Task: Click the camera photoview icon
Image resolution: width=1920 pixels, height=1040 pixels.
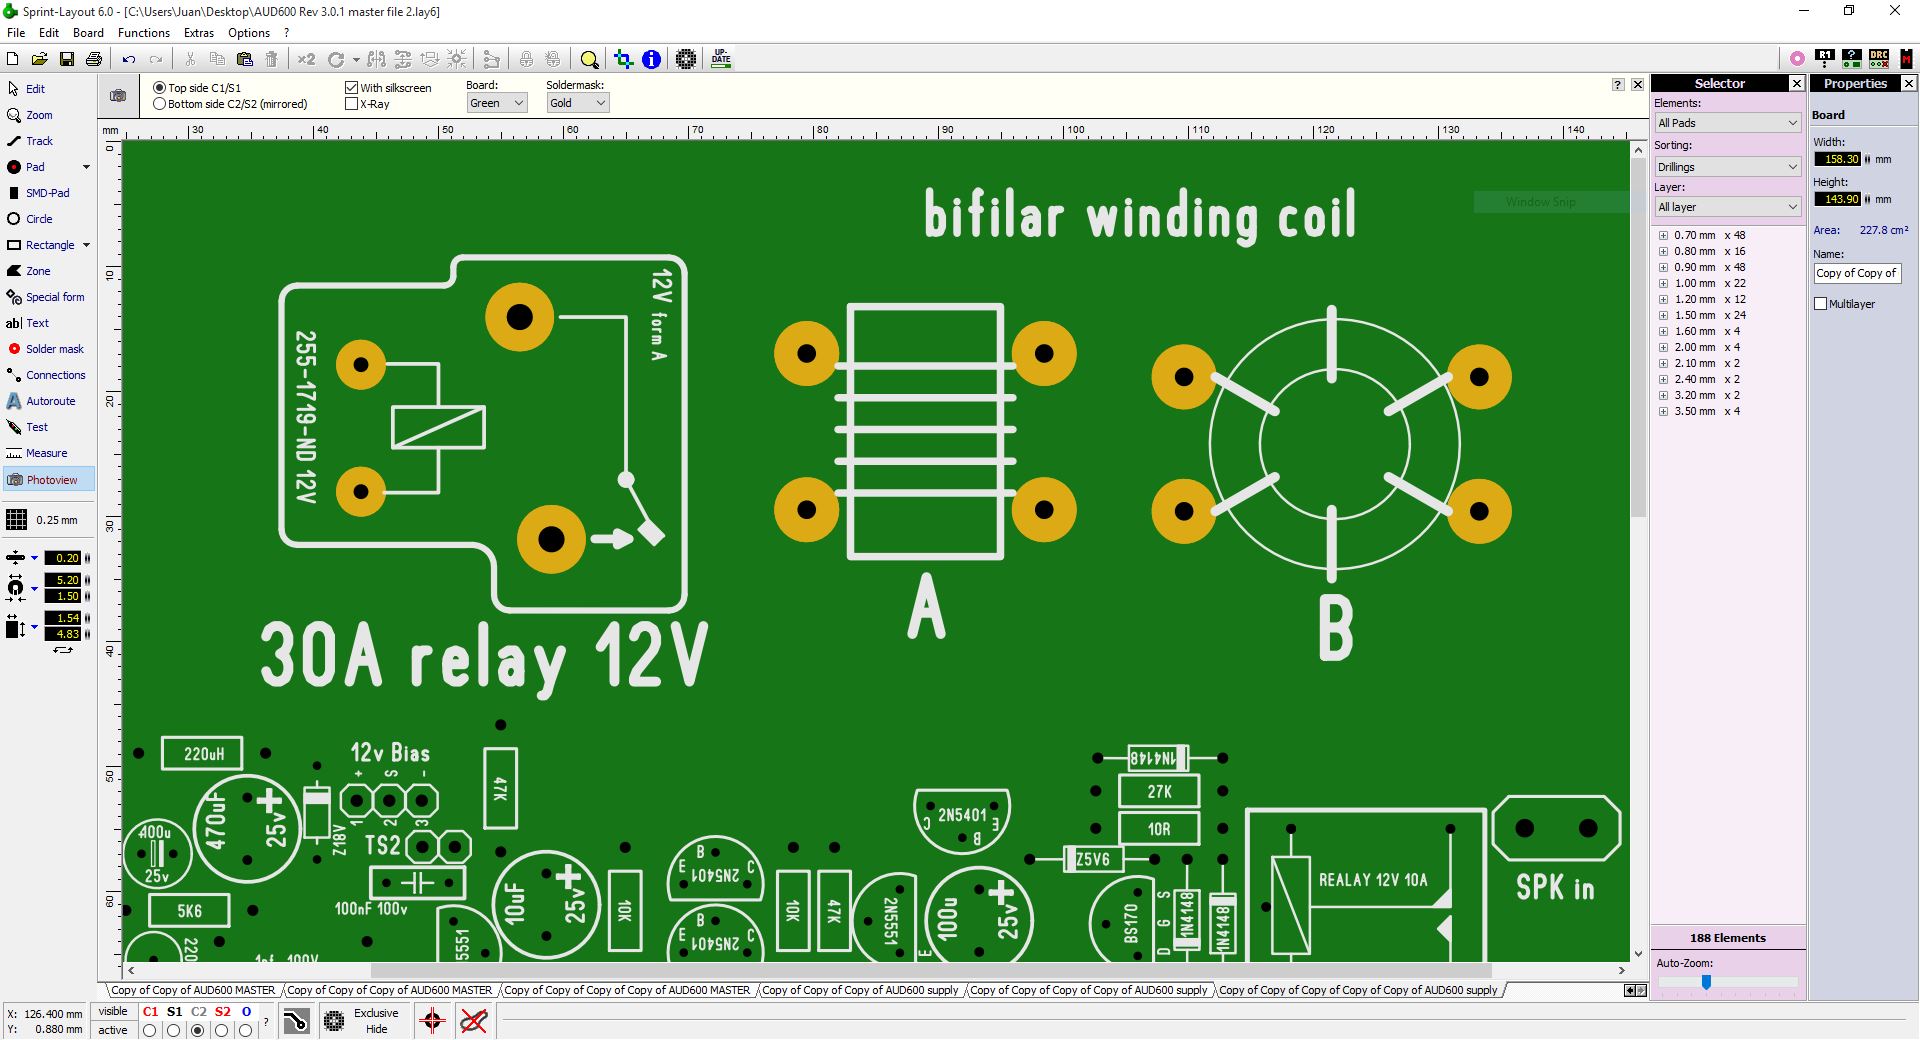Action: click(x=118, y=95)
